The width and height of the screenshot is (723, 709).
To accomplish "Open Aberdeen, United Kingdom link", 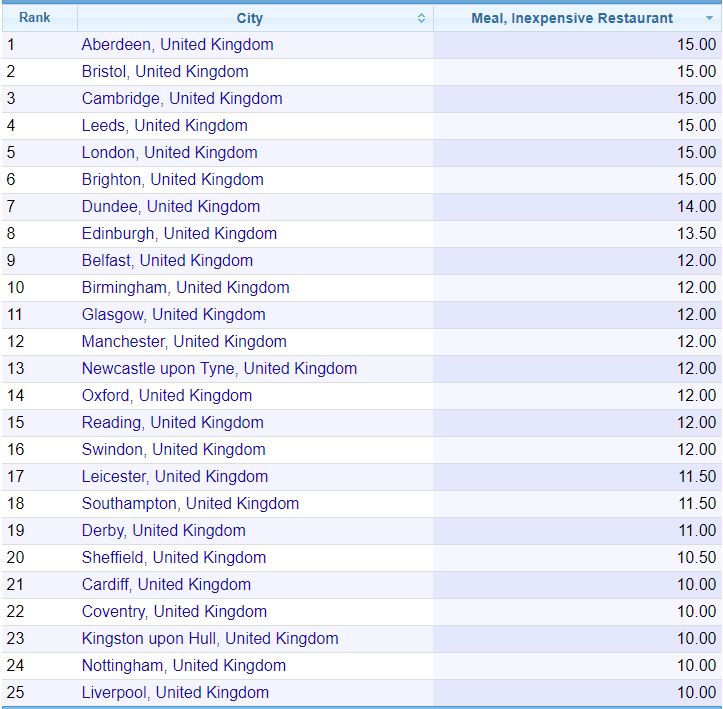I will tap(178, 45).
